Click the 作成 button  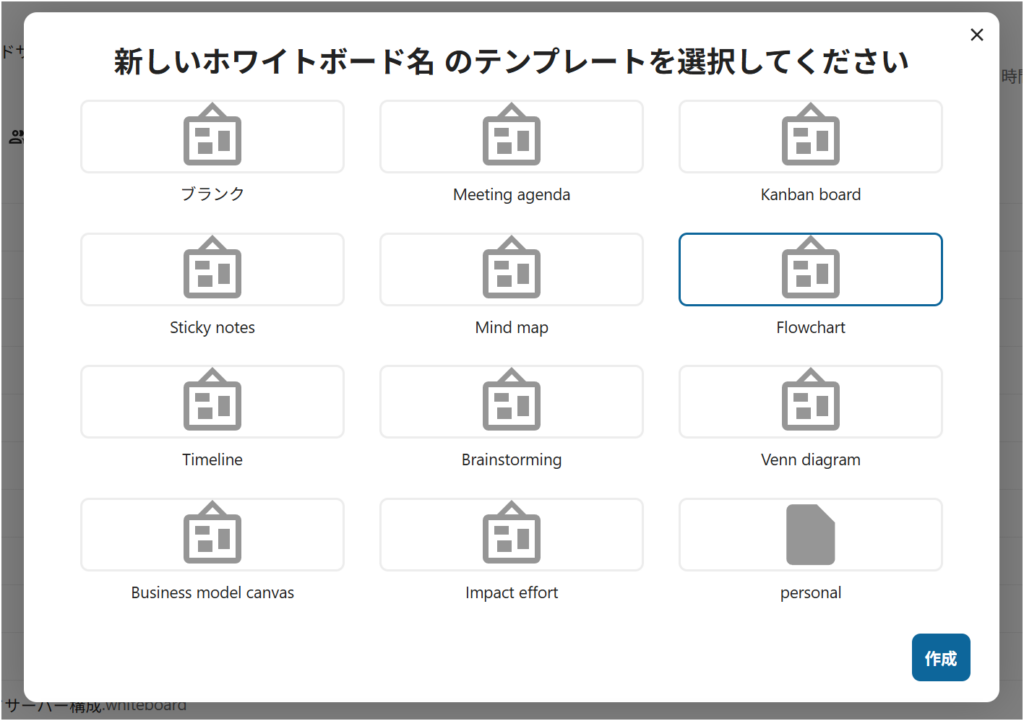(x=940, y=658)
